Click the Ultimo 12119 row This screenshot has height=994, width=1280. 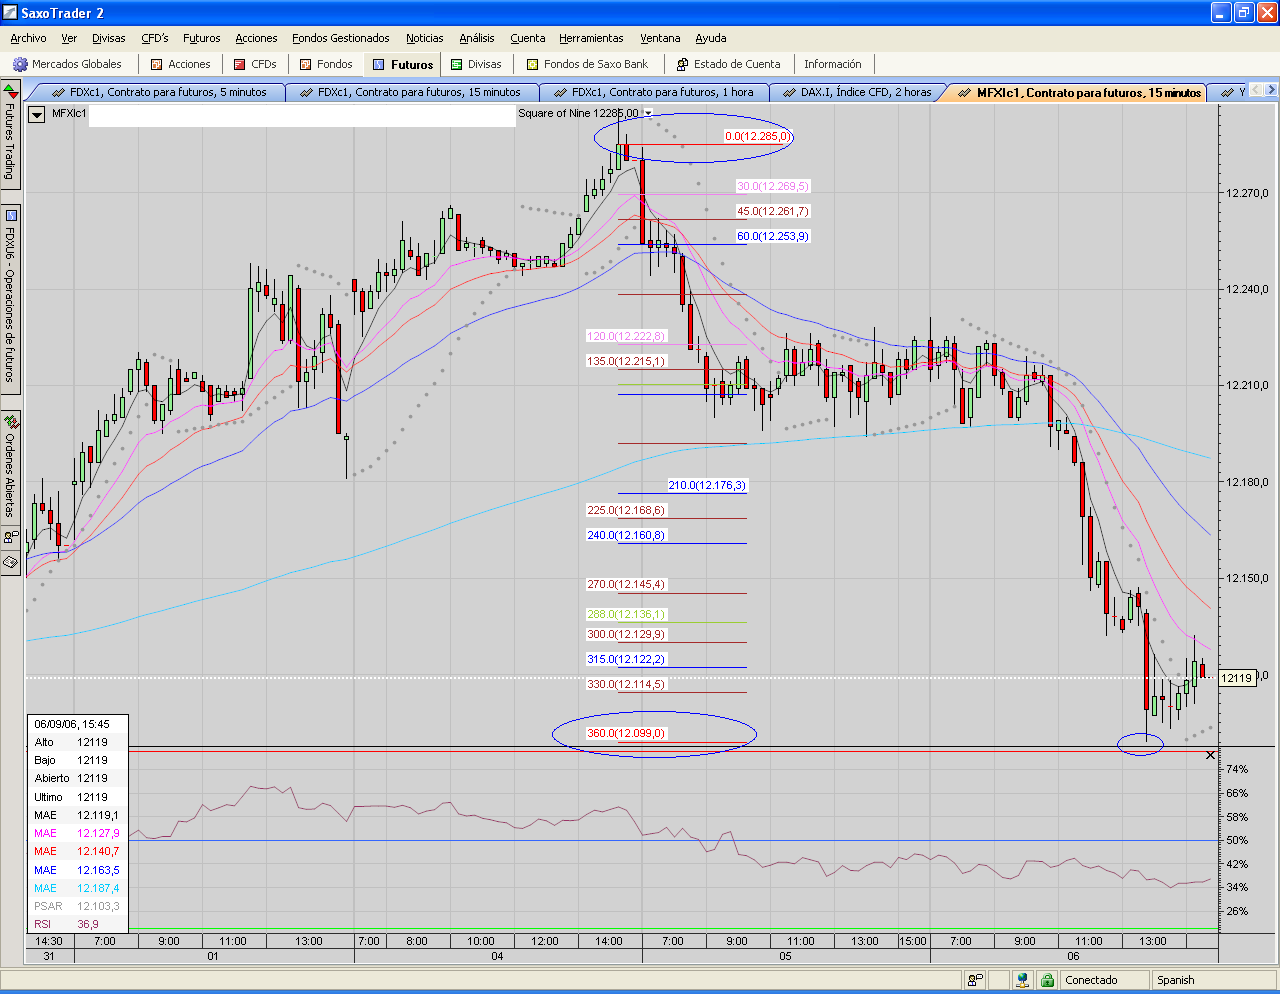pos(78,797)
